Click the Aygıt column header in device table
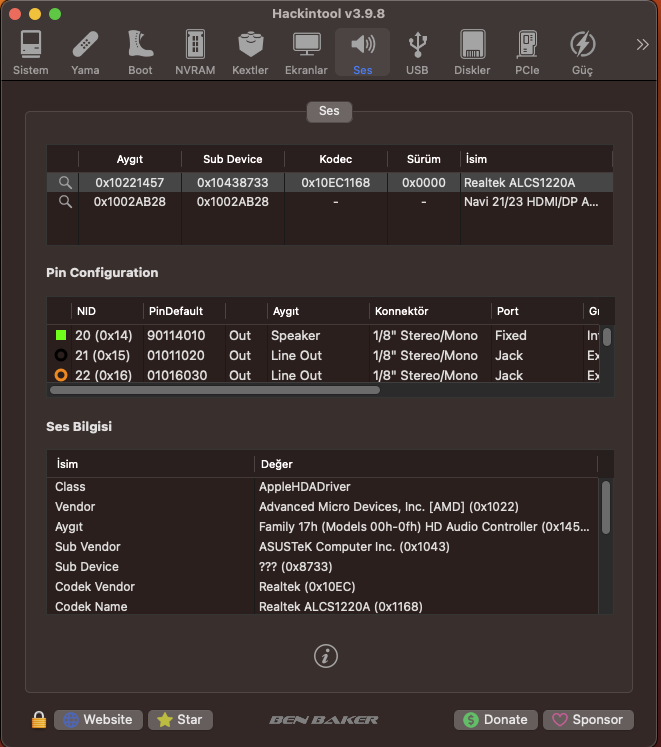 (130, 159)
